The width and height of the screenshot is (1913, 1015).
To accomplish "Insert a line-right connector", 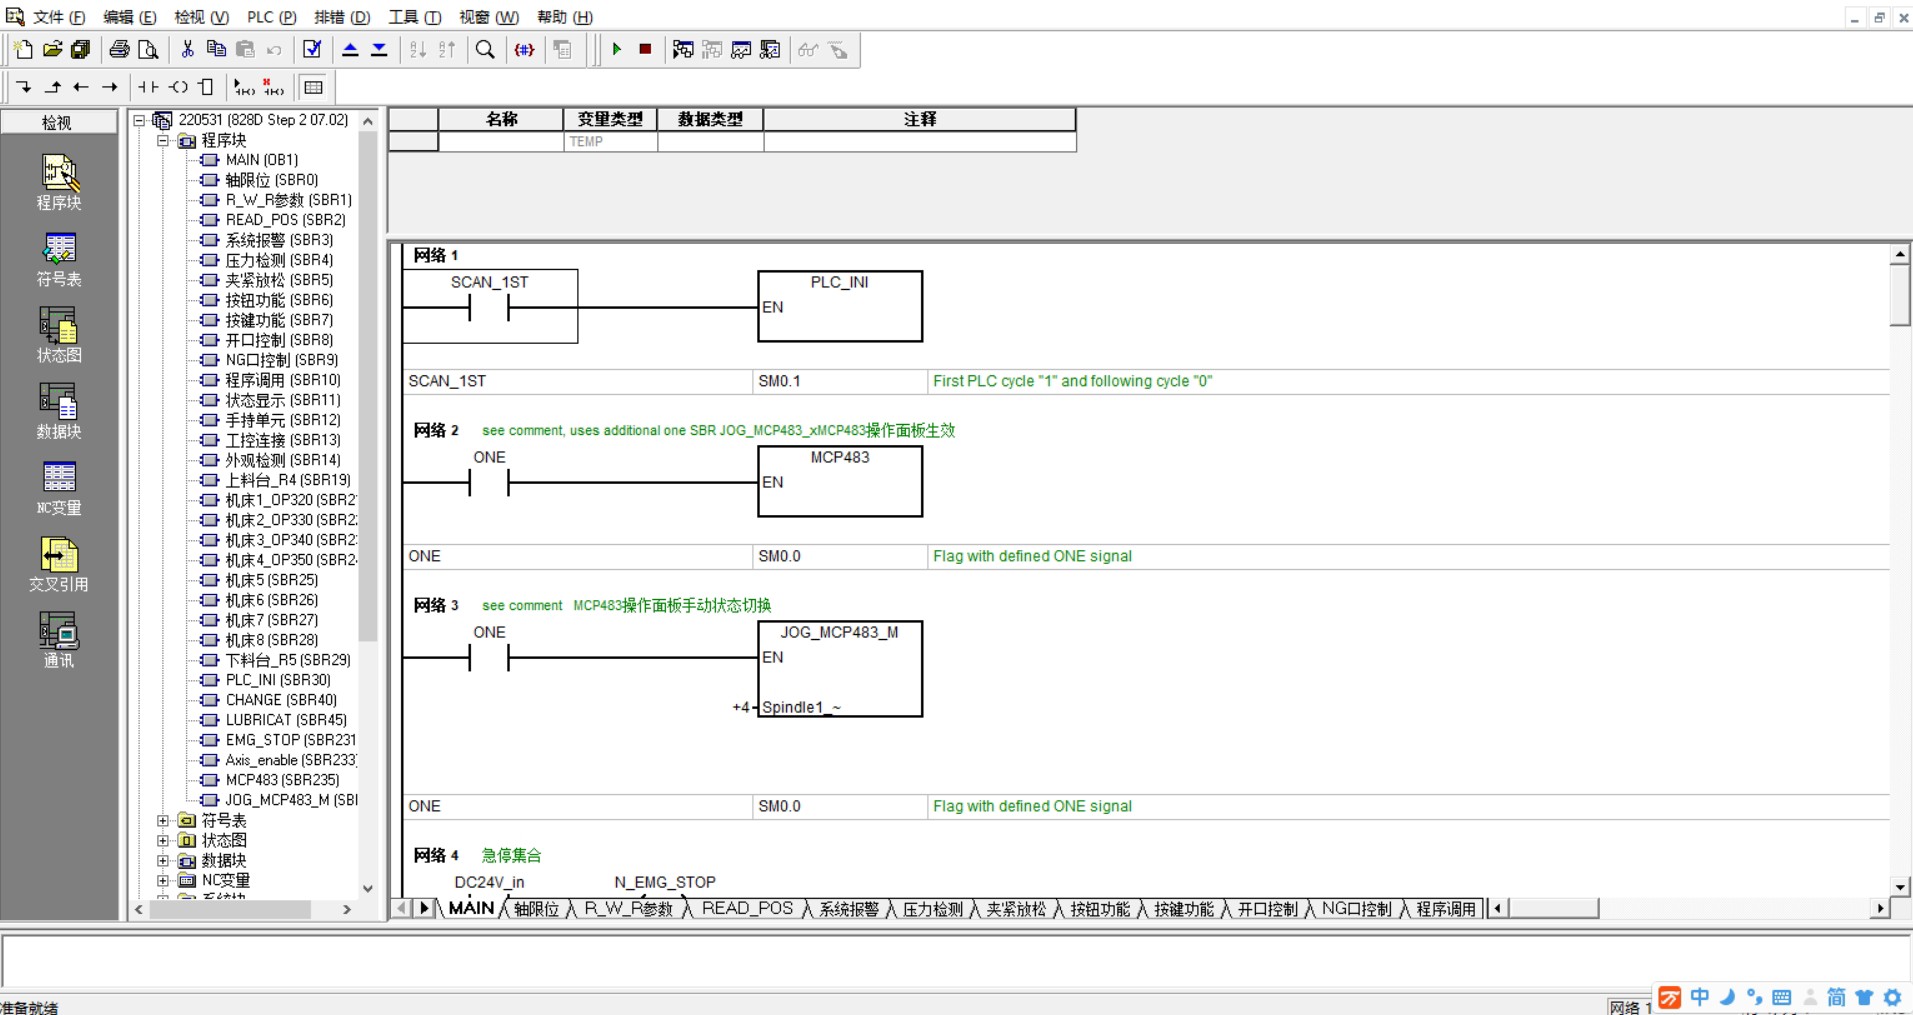I will 110,87.
